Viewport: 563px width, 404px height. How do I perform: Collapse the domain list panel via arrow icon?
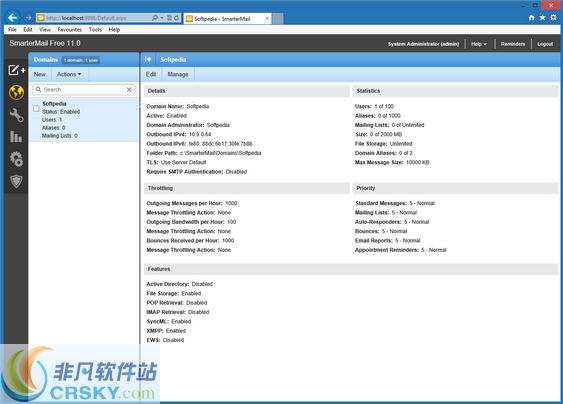pyautogui.click(x=148, y=59)
